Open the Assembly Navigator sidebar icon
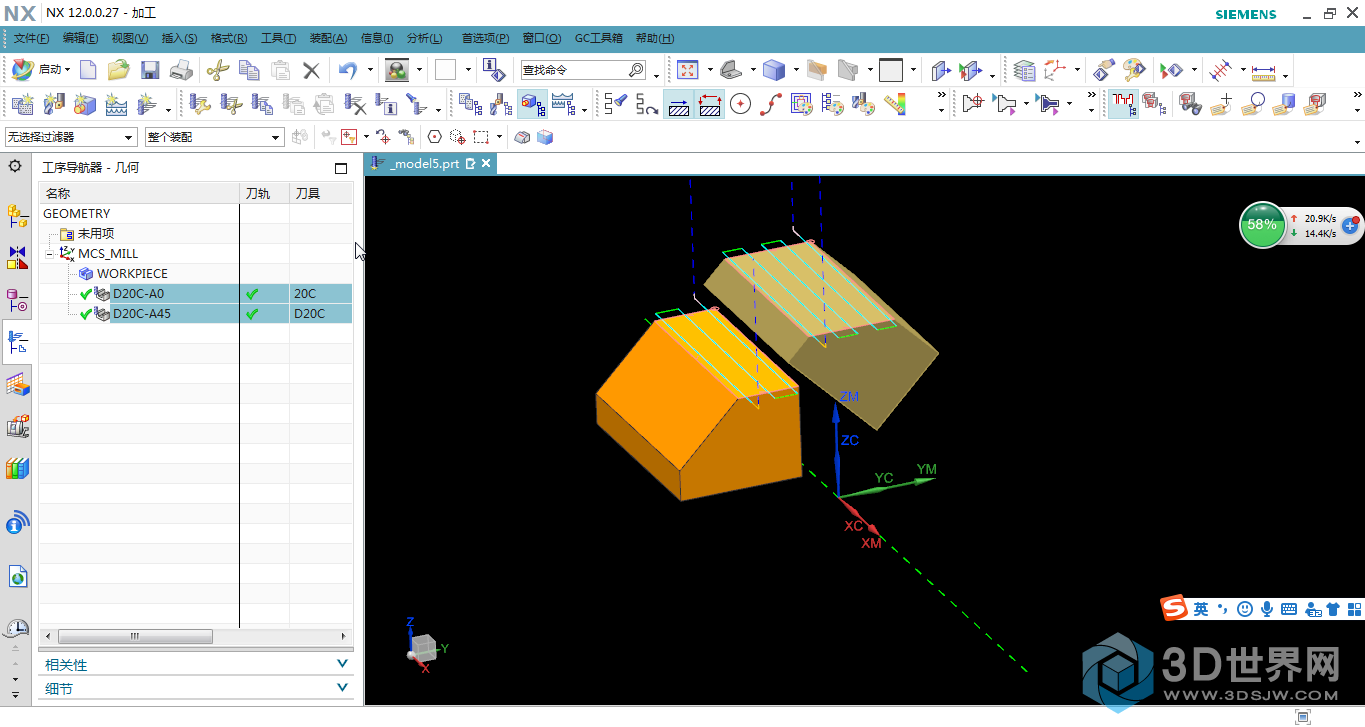The width and height of the screenshot is (1365, 727). pos(18,216)
